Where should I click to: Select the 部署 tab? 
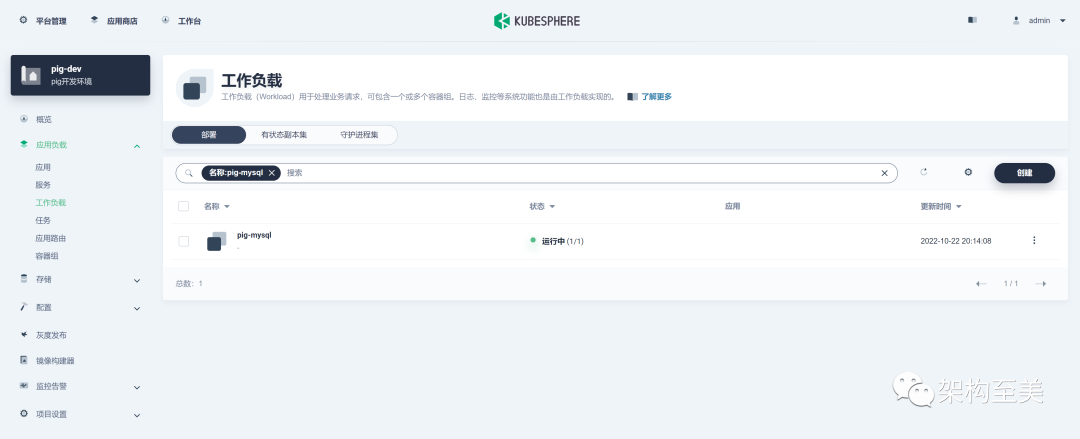pos(209,135)
